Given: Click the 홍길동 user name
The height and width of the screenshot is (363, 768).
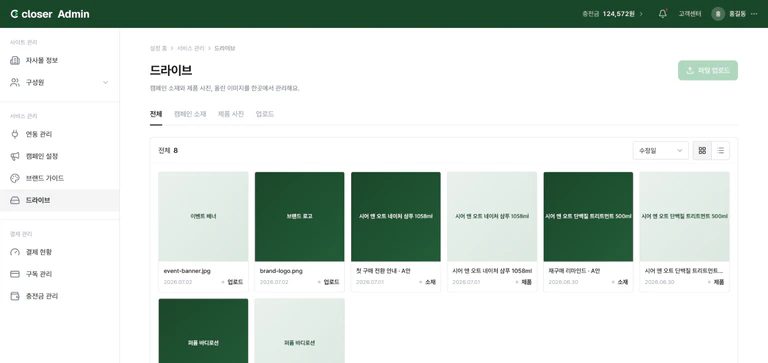Looking at the screenshot, I should click(x=737, y=14).
